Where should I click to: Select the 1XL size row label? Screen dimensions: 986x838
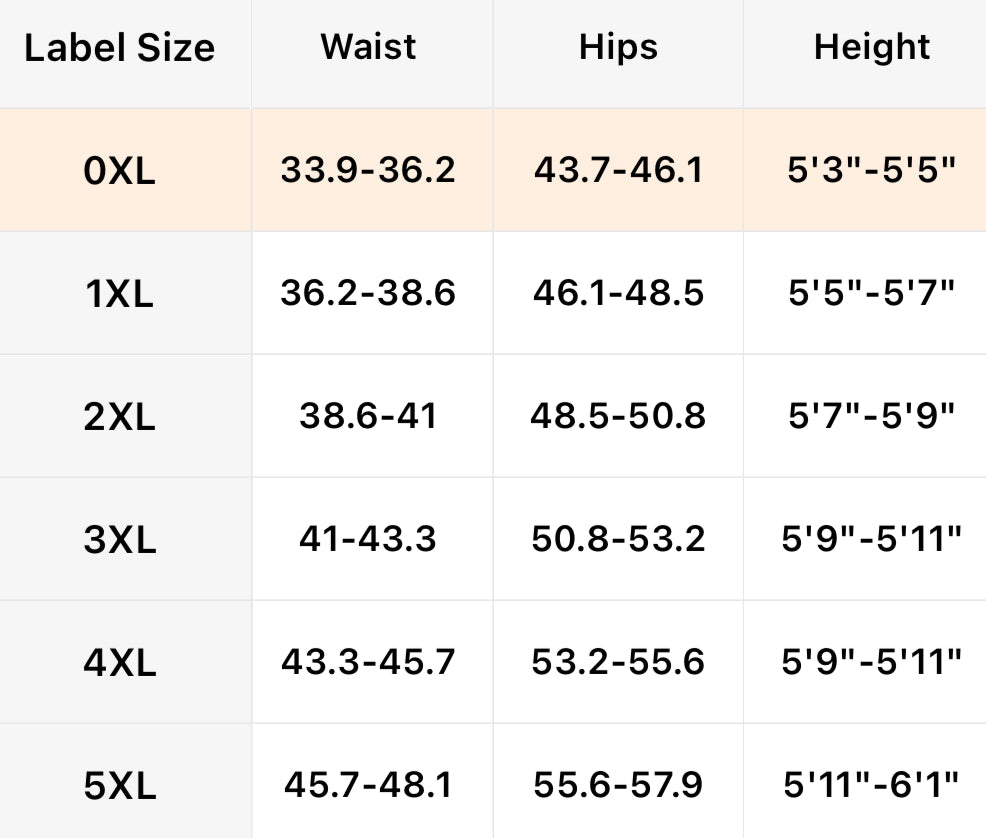click(120, 294)
